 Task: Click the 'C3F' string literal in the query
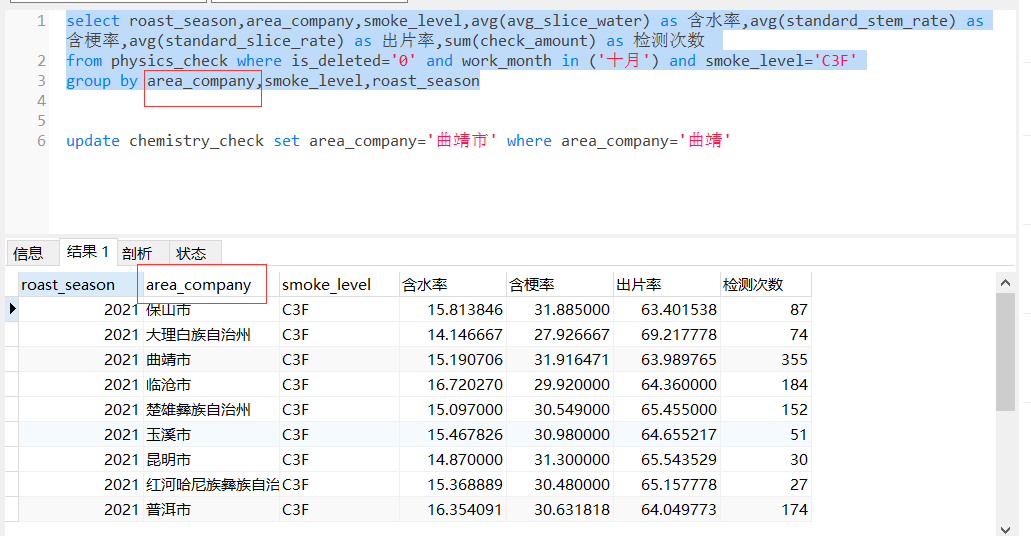tap(835, 61)
